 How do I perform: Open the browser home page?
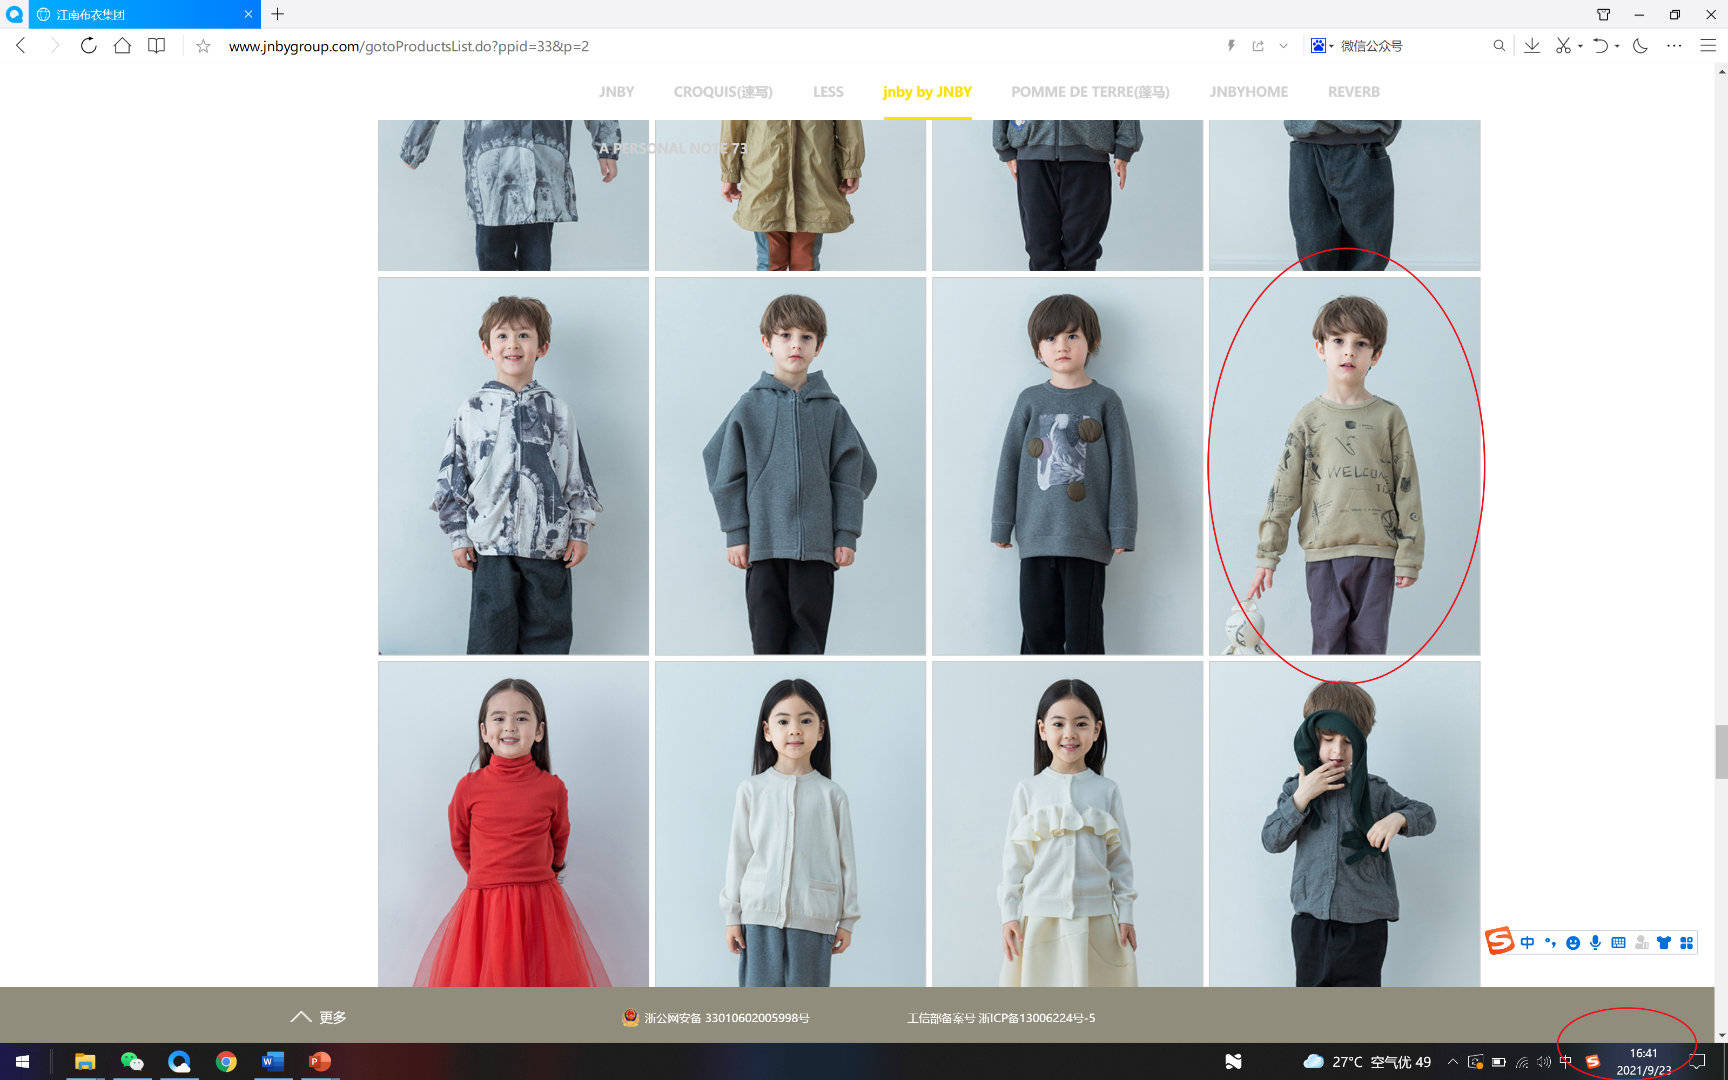[x=122, y=46]
